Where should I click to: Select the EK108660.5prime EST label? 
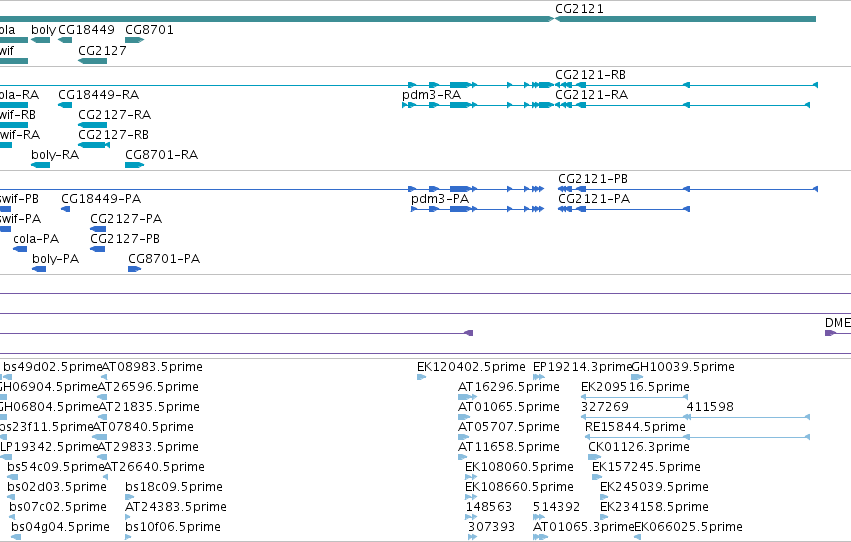519,488
